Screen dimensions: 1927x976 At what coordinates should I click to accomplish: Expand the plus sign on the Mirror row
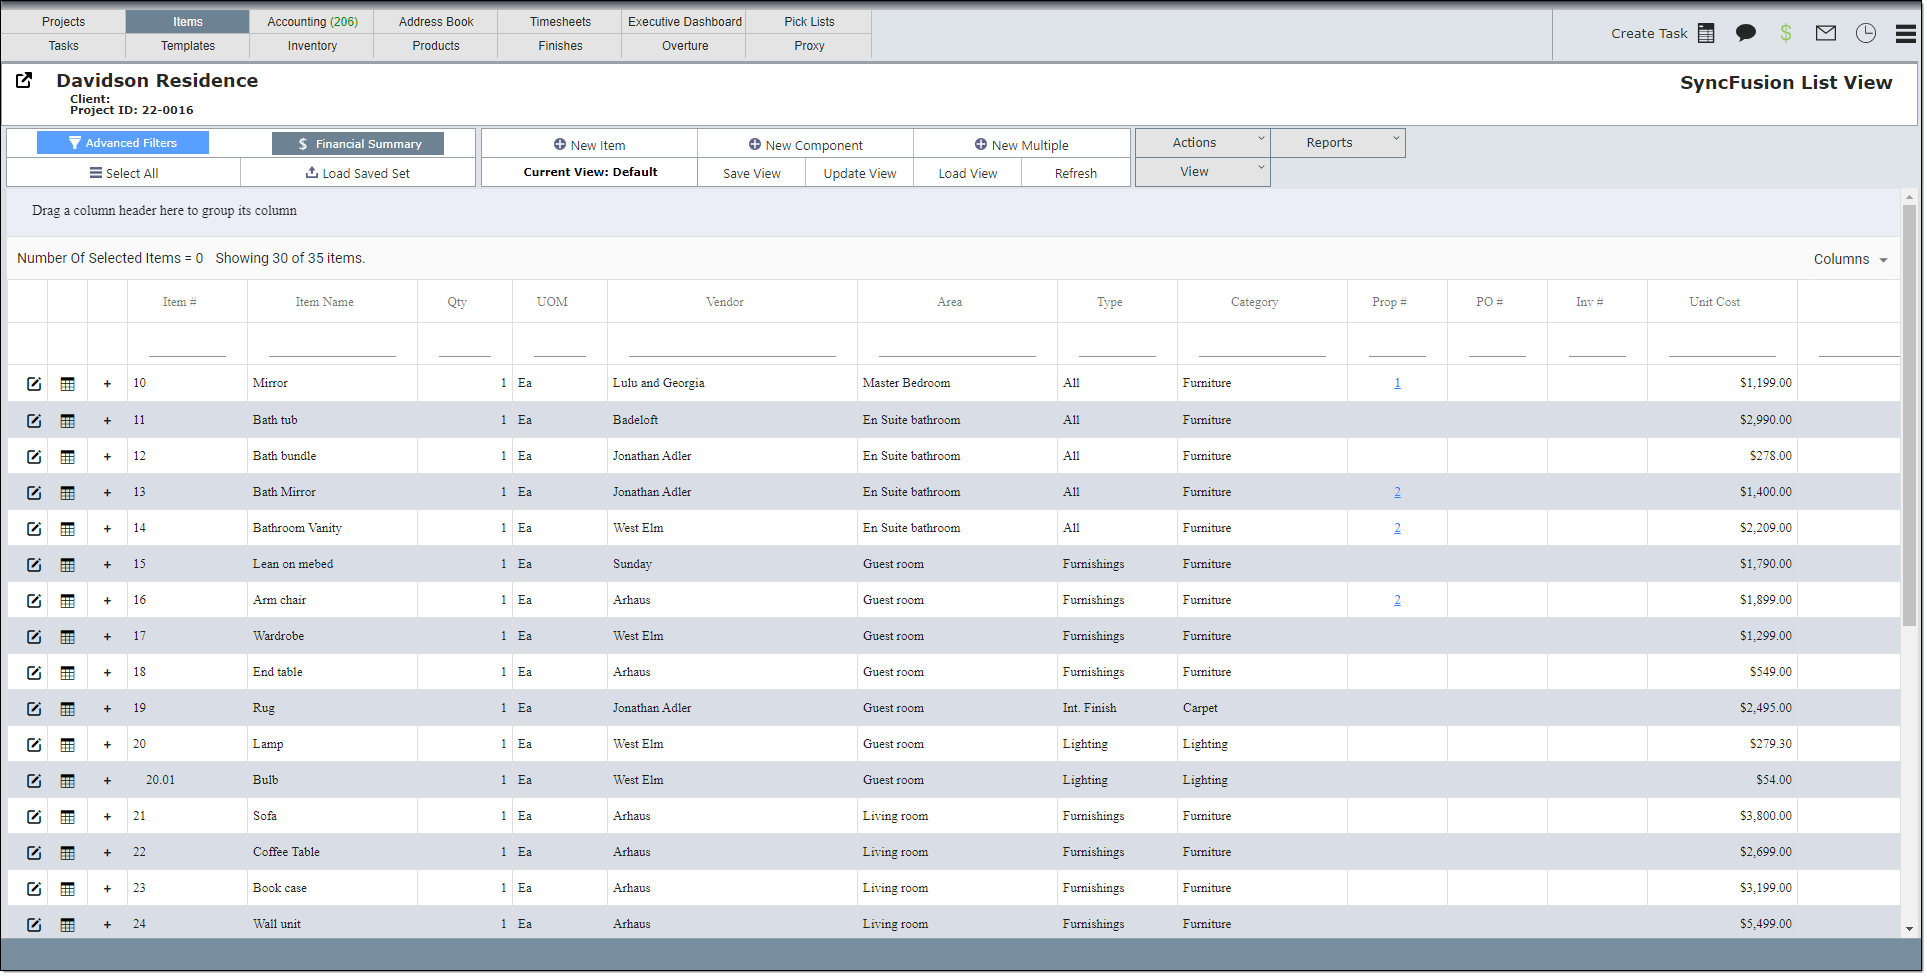click(x=107, y=384)
